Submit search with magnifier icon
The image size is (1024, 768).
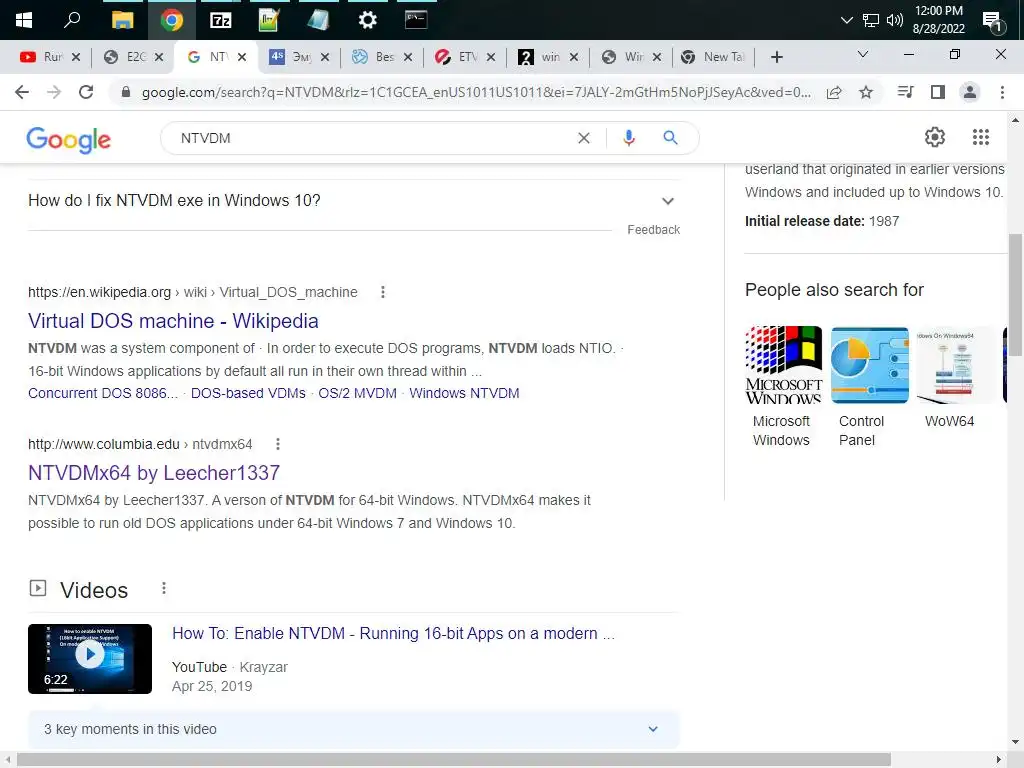[670, 138]
